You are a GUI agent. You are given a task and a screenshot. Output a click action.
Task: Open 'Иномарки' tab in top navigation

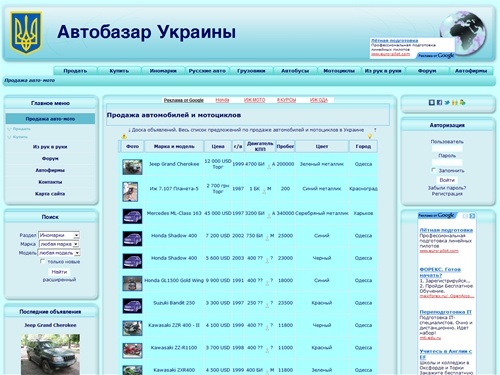click(x=163, y=71)
